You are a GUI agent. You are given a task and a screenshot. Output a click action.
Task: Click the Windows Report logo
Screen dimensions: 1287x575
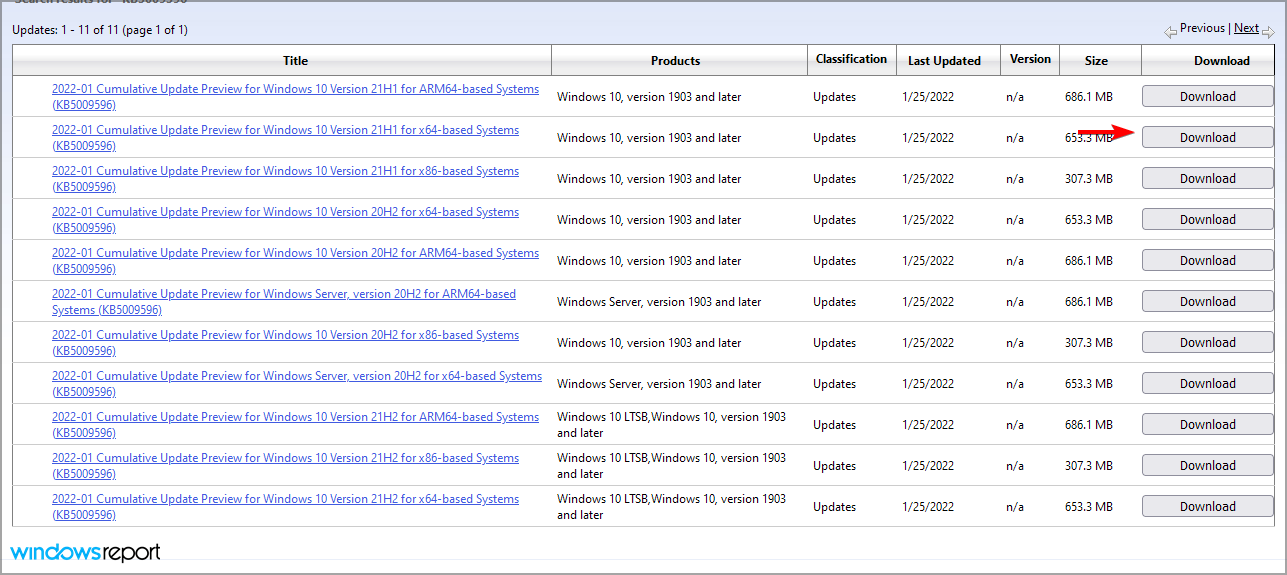(85, 552)
